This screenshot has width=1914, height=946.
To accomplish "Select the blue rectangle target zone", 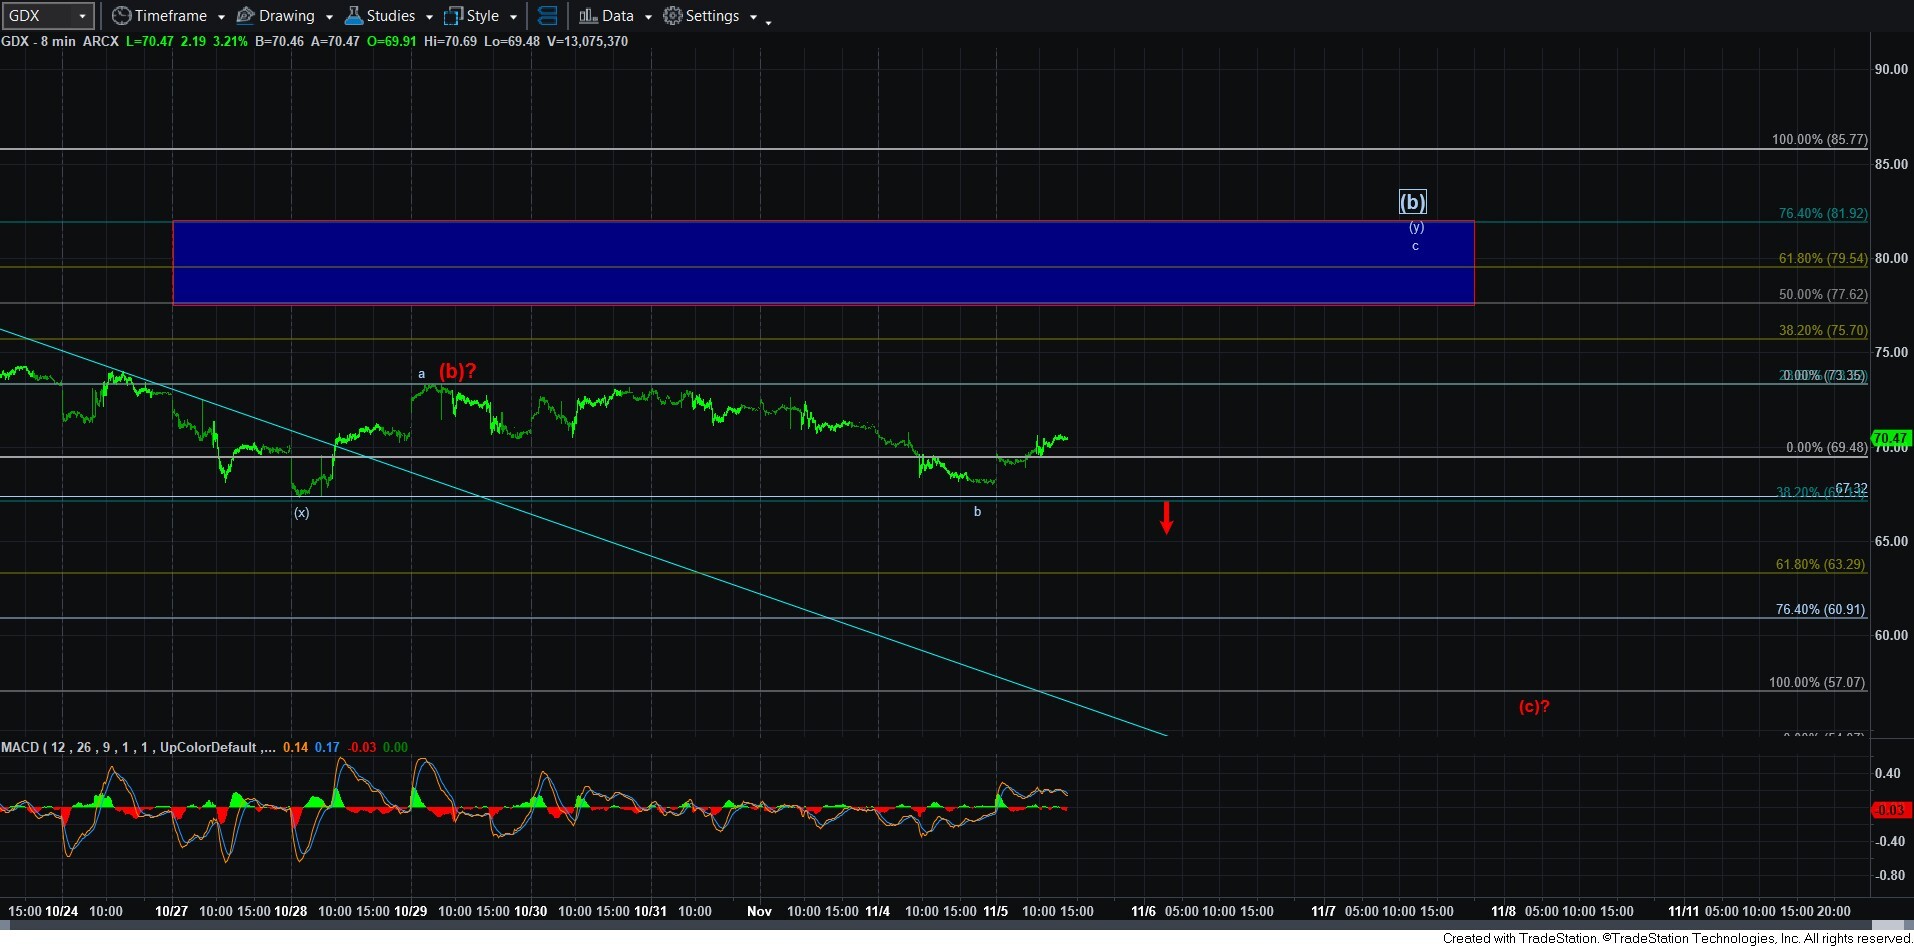I will tap(800, 262).
